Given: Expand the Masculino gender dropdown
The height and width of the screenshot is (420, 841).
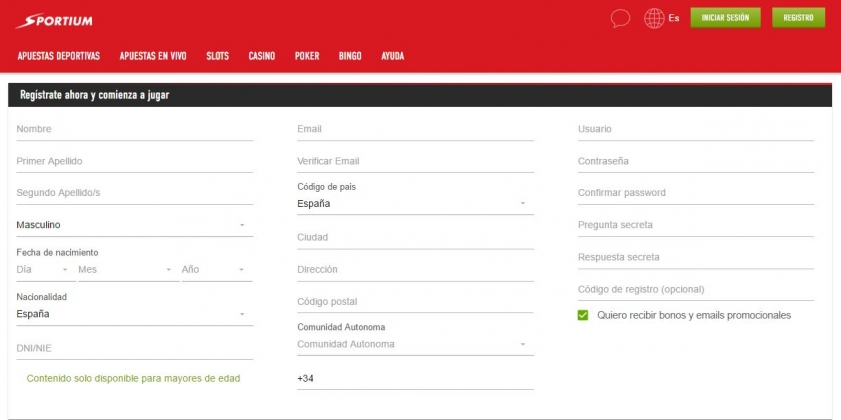Looking at the screenshot, I should pos(135,225).
